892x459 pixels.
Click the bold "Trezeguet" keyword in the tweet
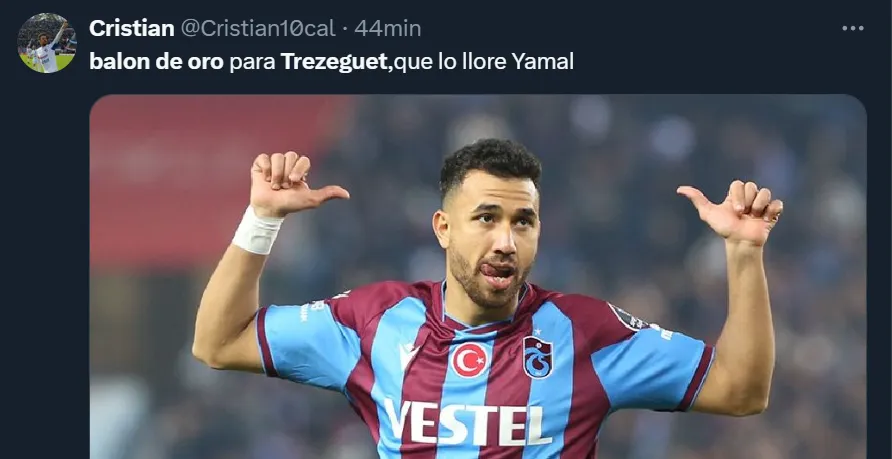tap(334, 62)
